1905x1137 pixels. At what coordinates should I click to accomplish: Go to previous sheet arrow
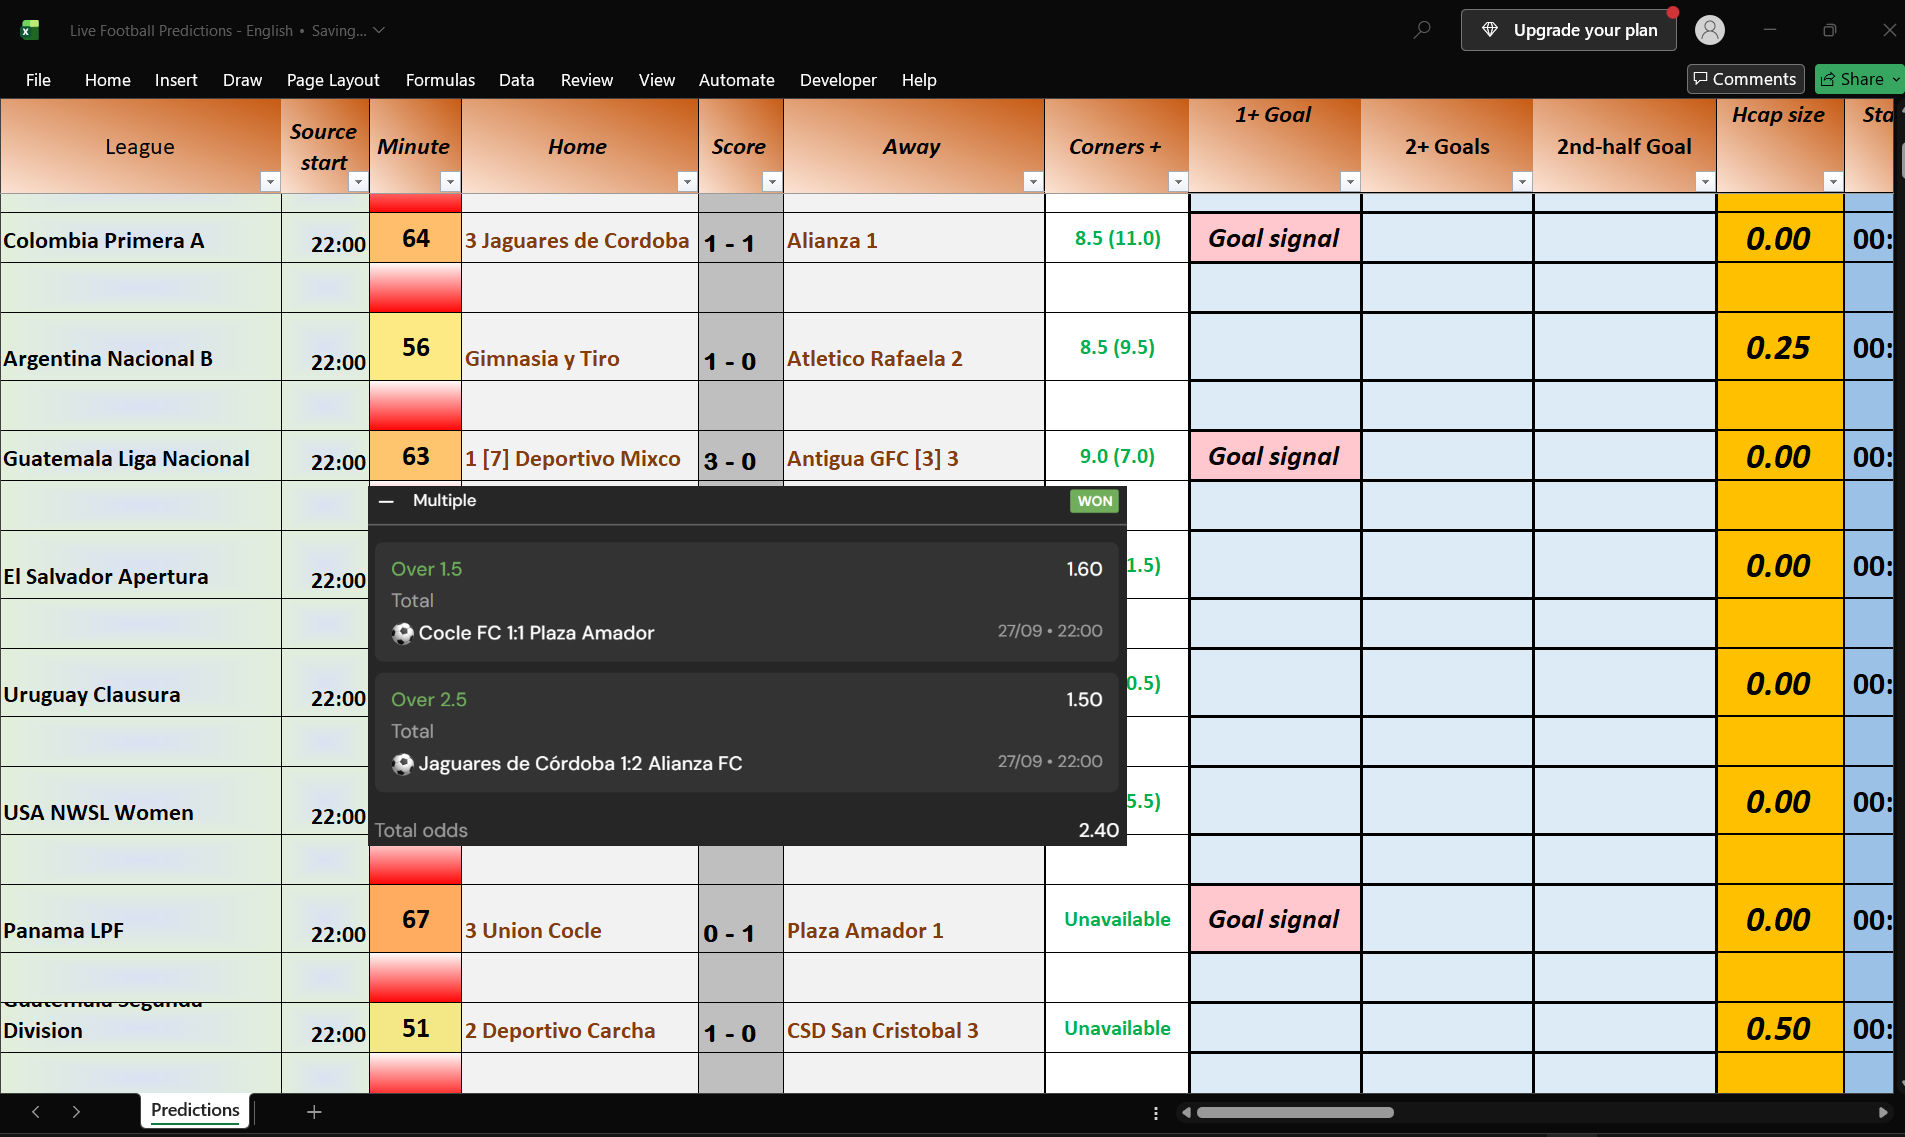(x=36, y=1111)
